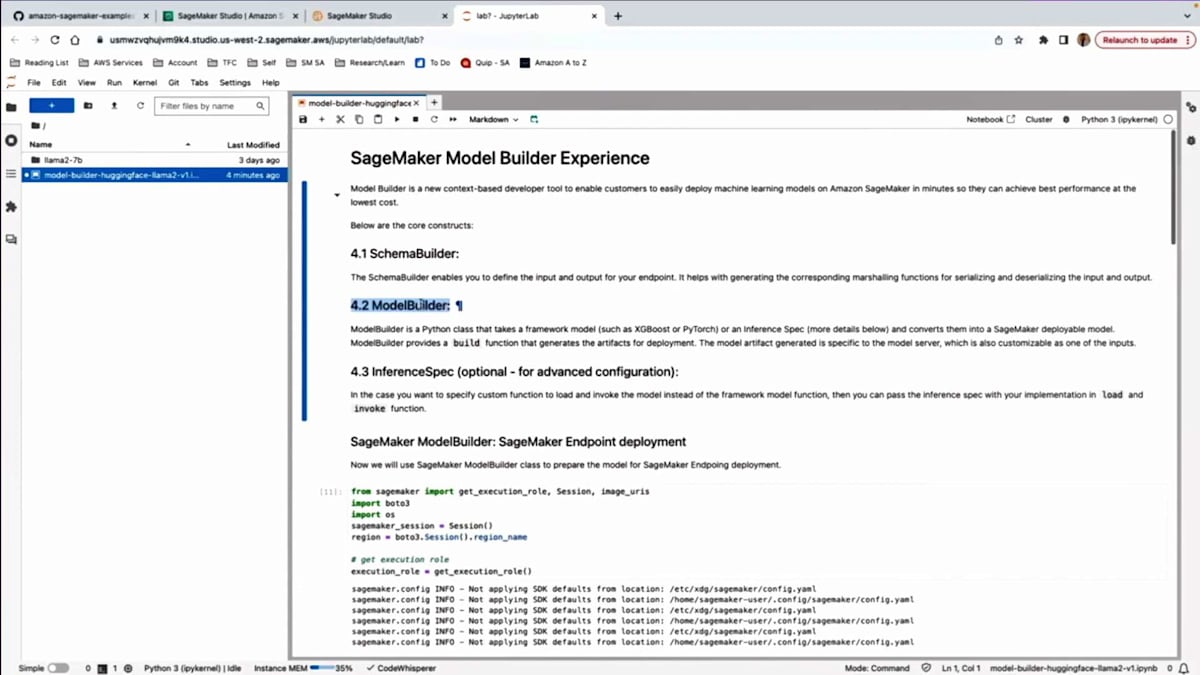Open the Kernel menu

(145, 83)
